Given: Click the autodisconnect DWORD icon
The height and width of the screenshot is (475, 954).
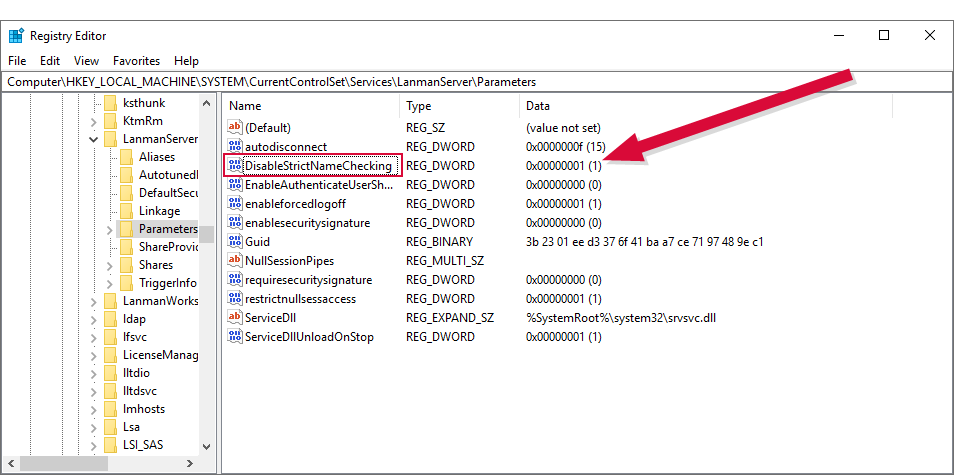Looking at the screenshot, I should tap(234, 147).
